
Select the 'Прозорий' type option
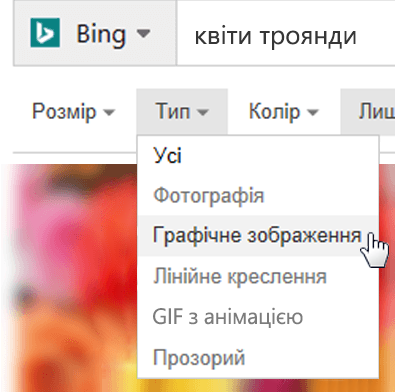pyautogui.click(x=258, y=357)
